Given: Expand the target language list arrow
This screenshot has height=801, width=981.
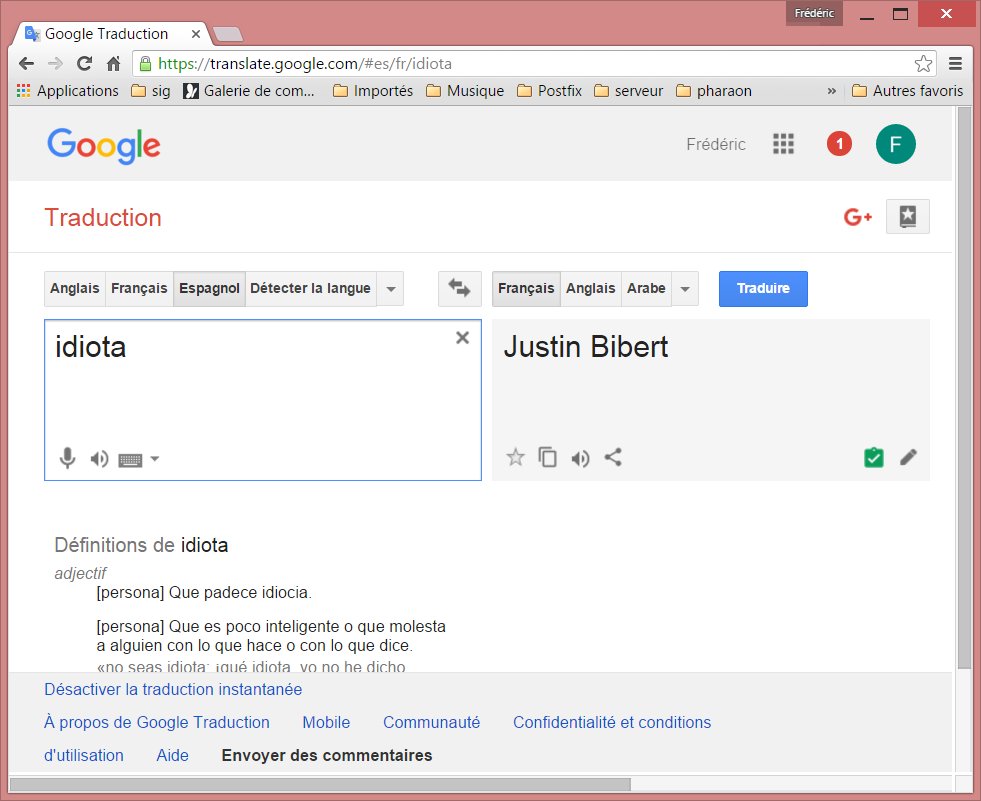Looking at the screenshot, I should (x=686, y=289).
